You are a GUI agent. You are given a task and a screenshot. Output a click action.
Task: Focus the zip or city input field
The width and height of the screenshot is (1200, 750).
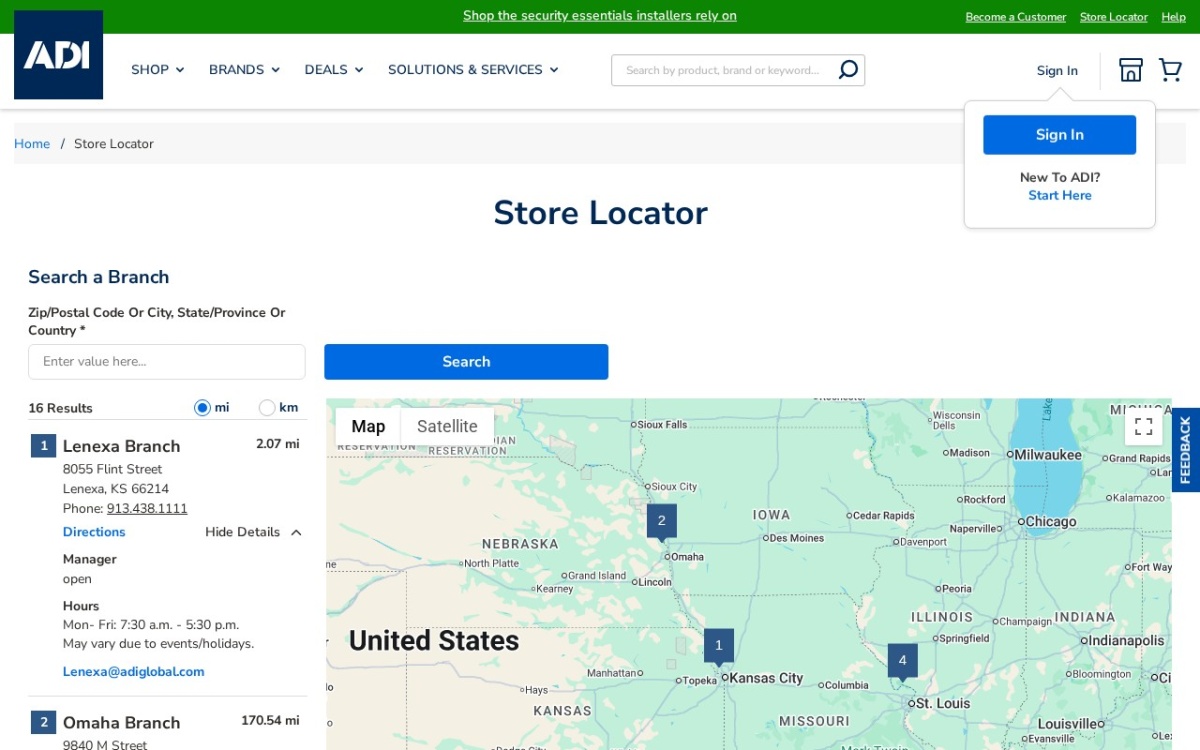(167, 362)
